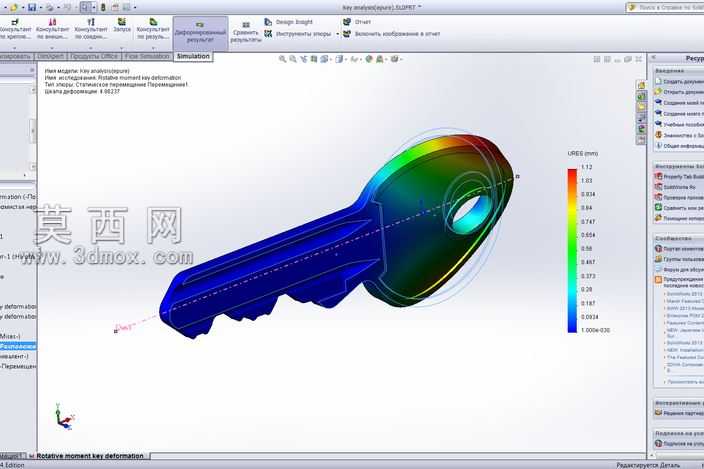Open Консультант по соединениям advisor
Screen dimensions: 704x469
91,29
